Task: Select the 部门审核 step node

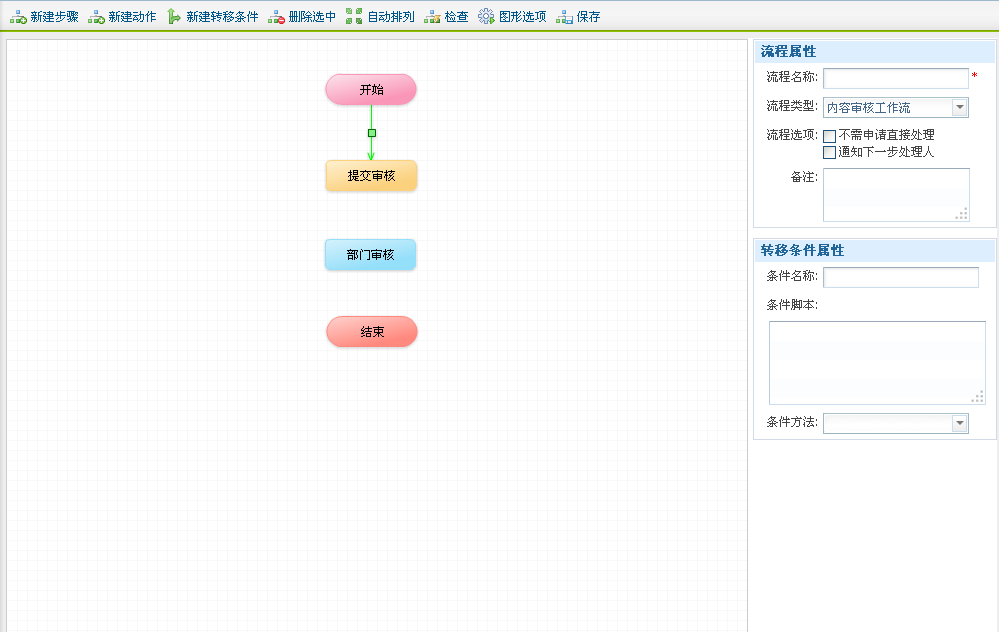Action: (x=370, y=255)
